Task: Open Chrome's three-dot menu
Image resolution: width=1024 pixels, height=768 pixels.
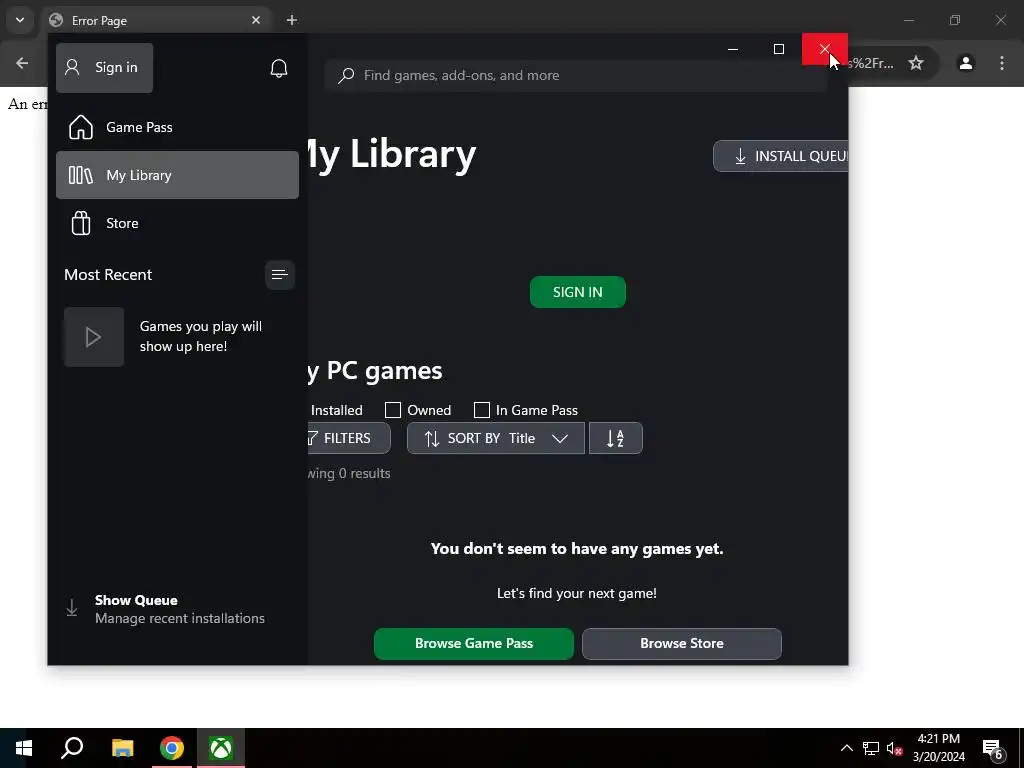Action: coord(1002,63)
